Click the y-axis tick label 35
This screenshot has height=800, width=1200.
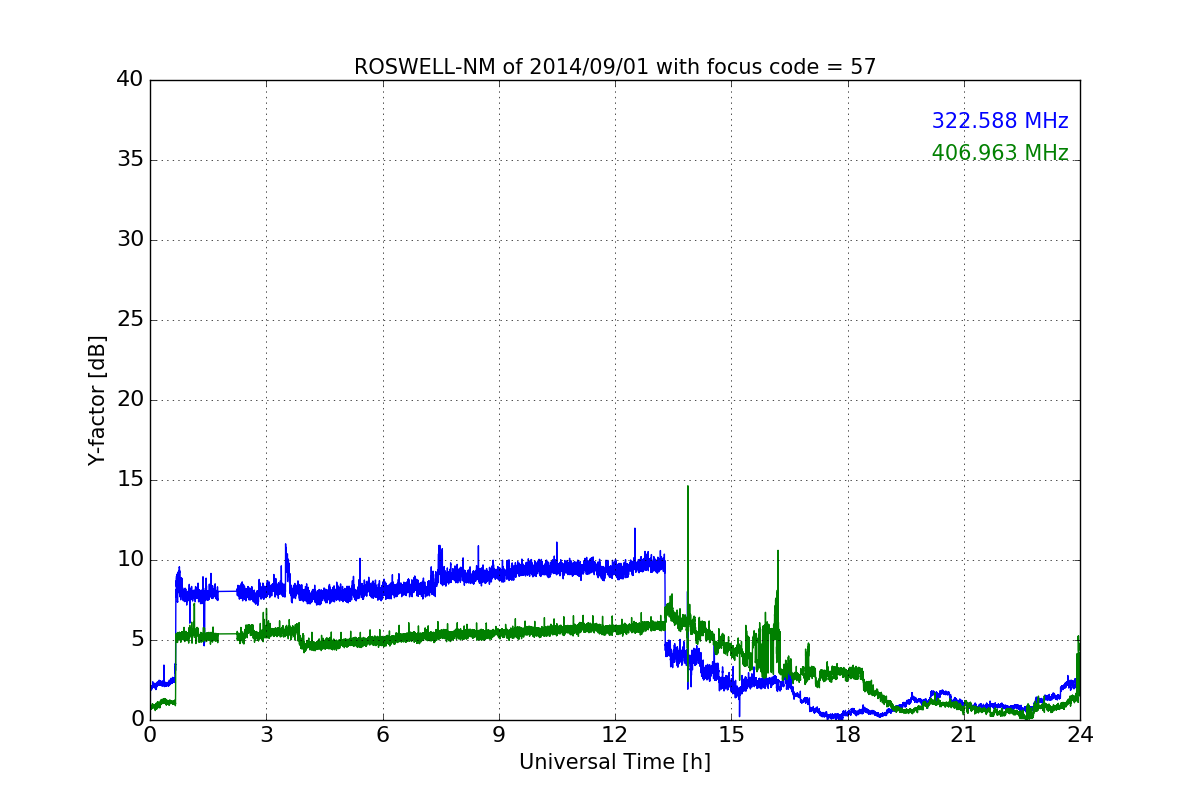pos(130,160)
